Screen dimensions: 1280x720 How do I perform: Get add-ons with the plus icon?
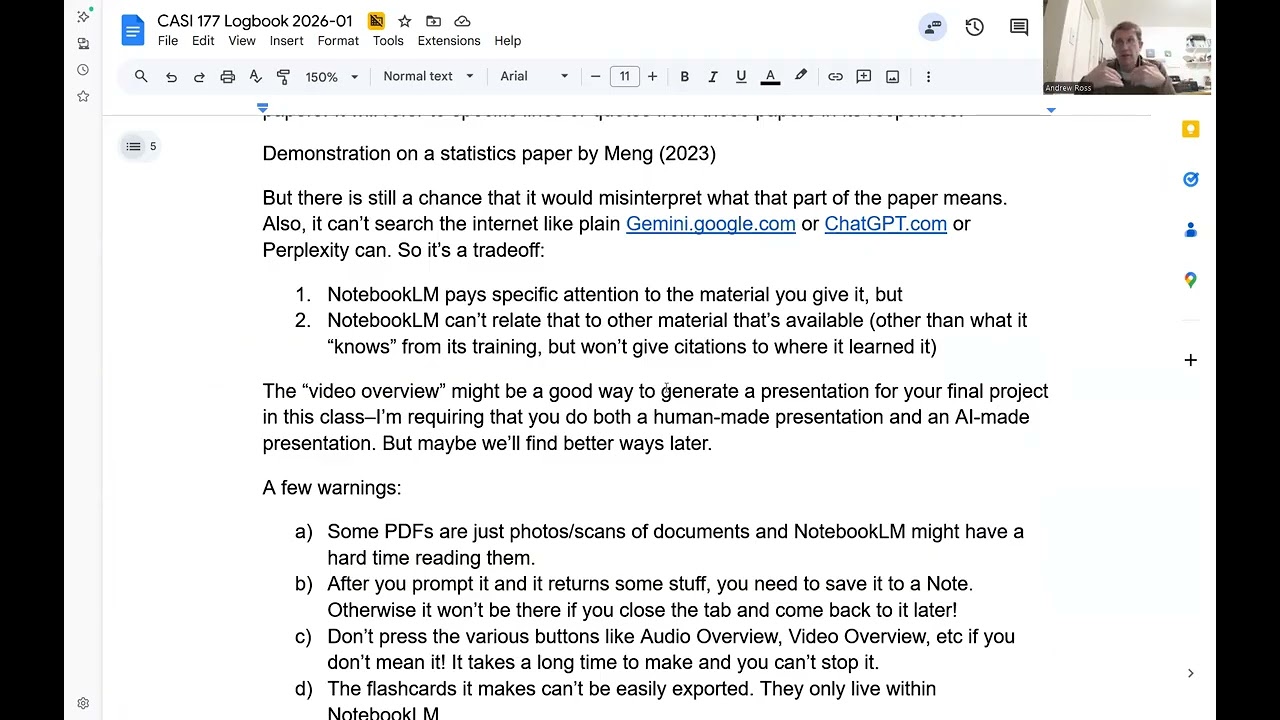point(1190,360)
